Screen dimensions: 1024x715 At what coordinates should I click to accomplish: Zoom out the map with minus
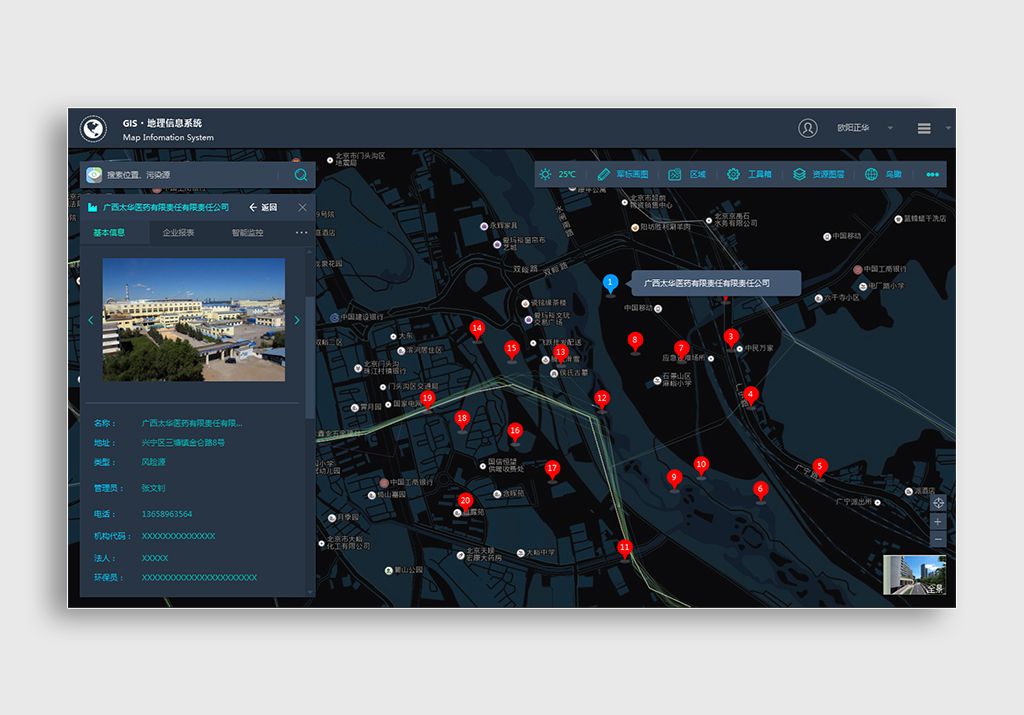click(938, 539)
